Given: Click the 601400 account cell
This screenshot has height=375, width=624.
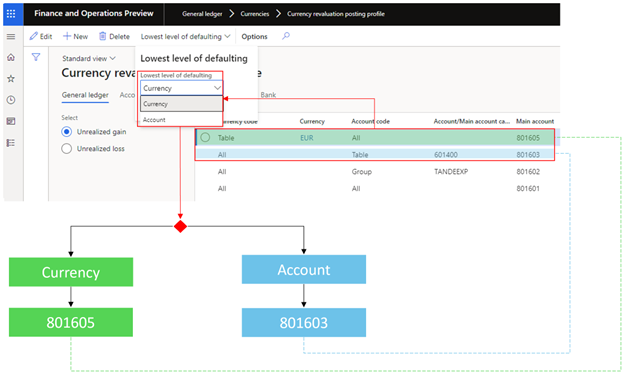Looking at the screenshot, I should click(446, 154).
